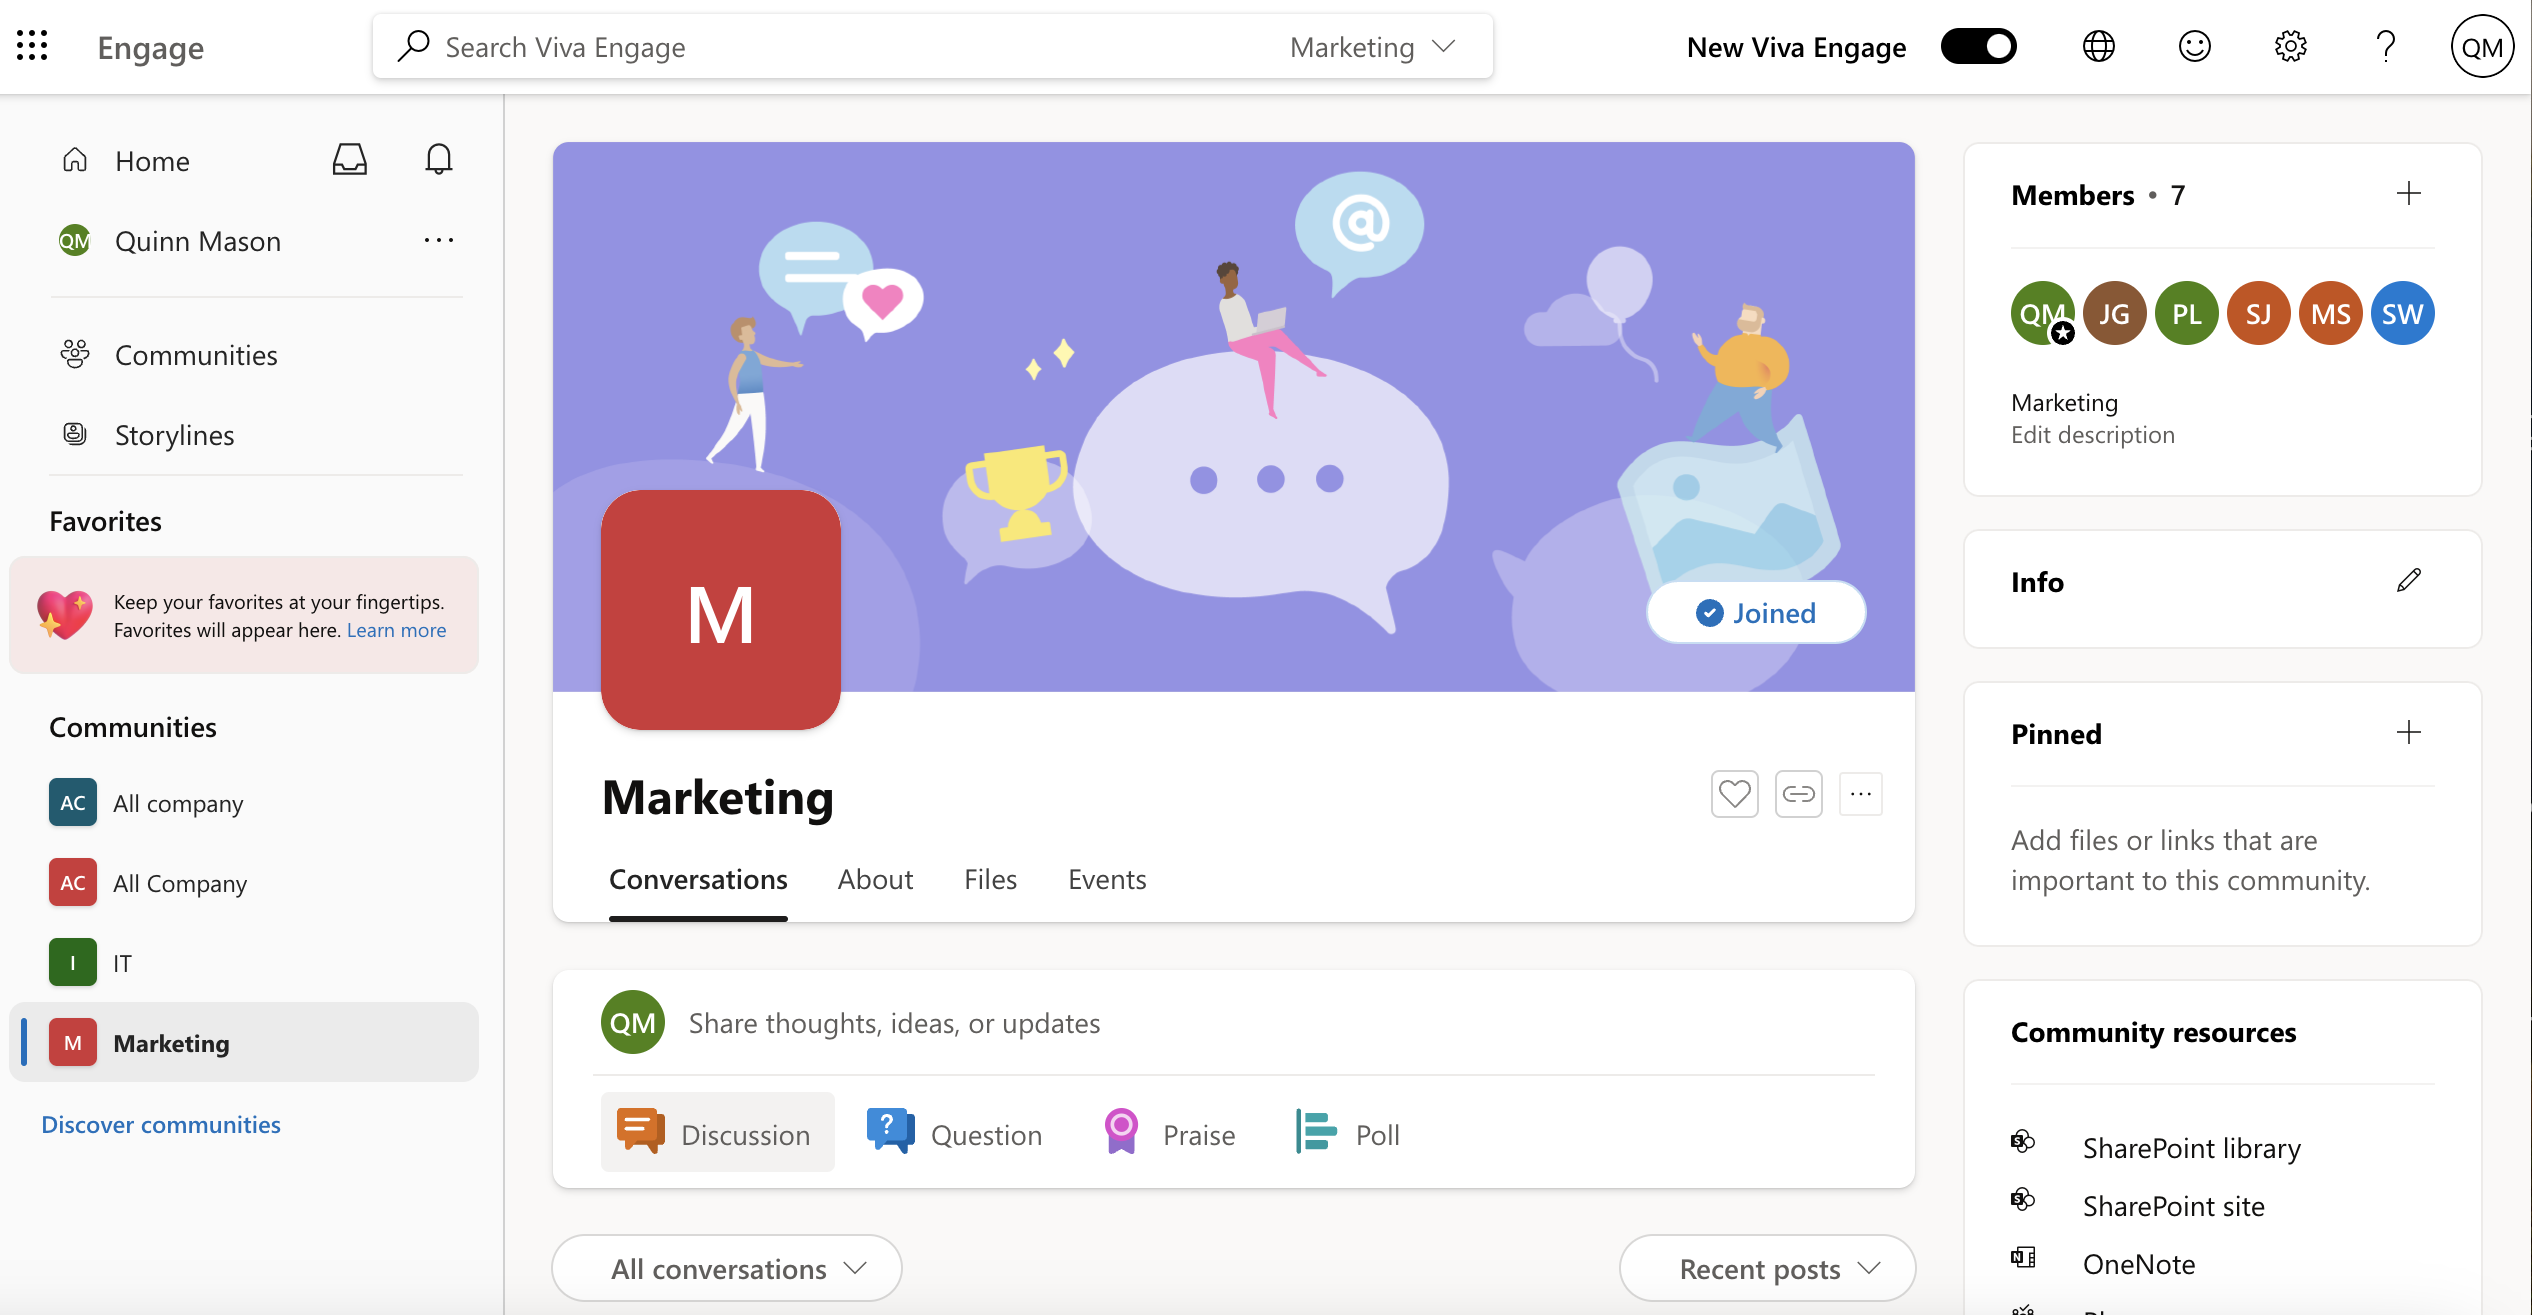Select Question post type

(955, 1133)
